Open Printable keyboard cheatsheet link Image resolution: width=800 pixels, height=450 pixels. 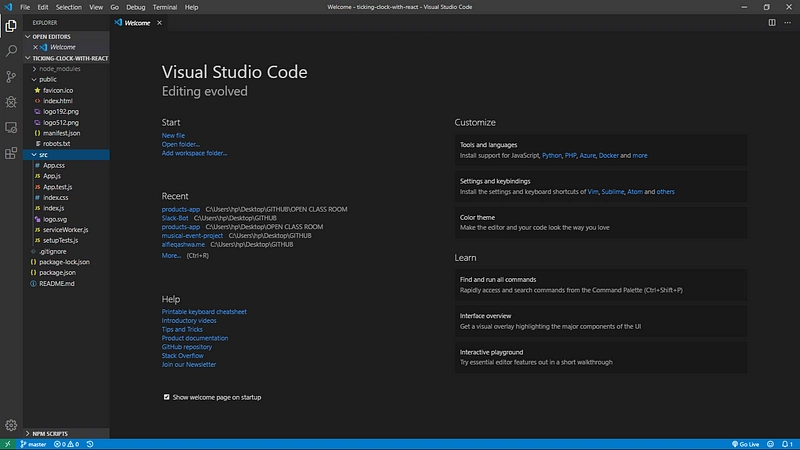pos(204,312)
